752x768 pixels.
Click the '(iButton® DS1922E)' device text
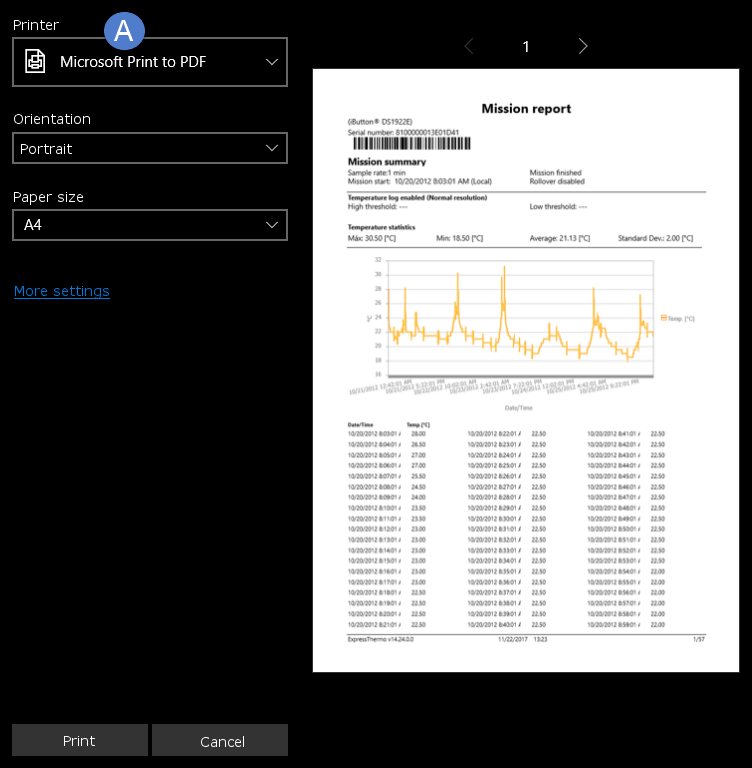(x=380, y=121)
